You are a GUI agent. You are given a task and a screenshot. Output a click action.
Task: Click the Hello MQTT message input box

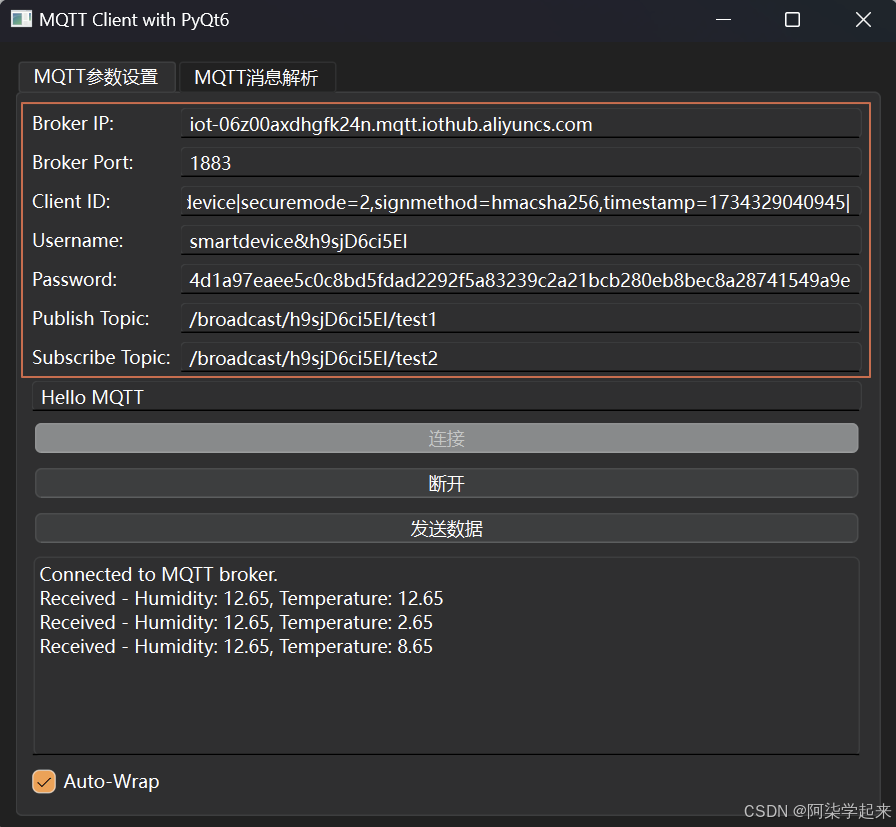(446, 396)
